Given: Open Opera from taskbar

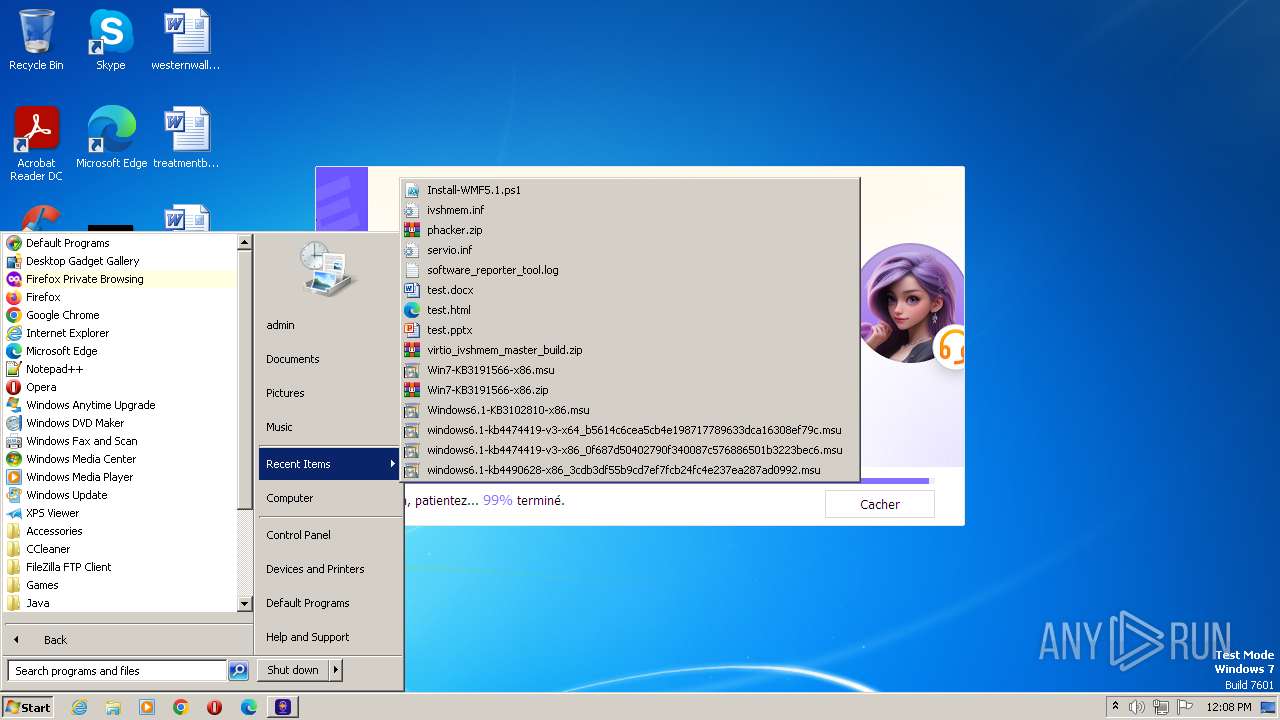Looking at the screenshot, I should click(215, 707).
